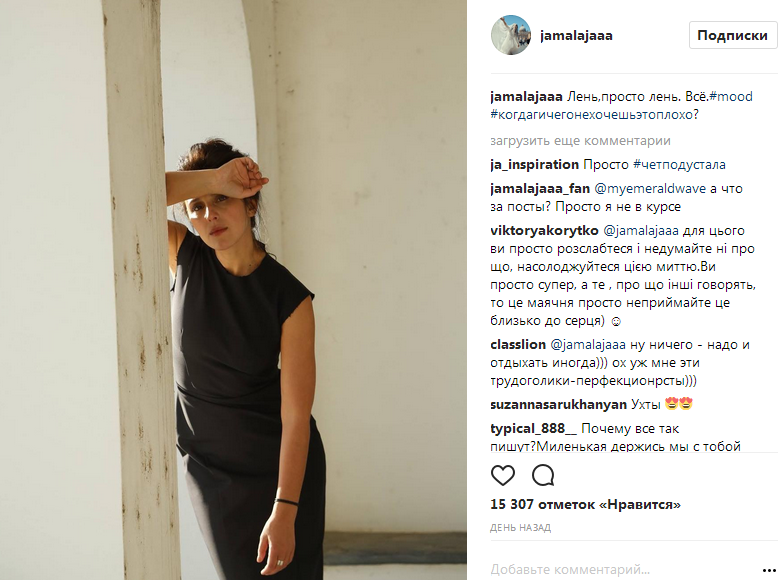Open the #четподустала hashtag

[680, 165]
